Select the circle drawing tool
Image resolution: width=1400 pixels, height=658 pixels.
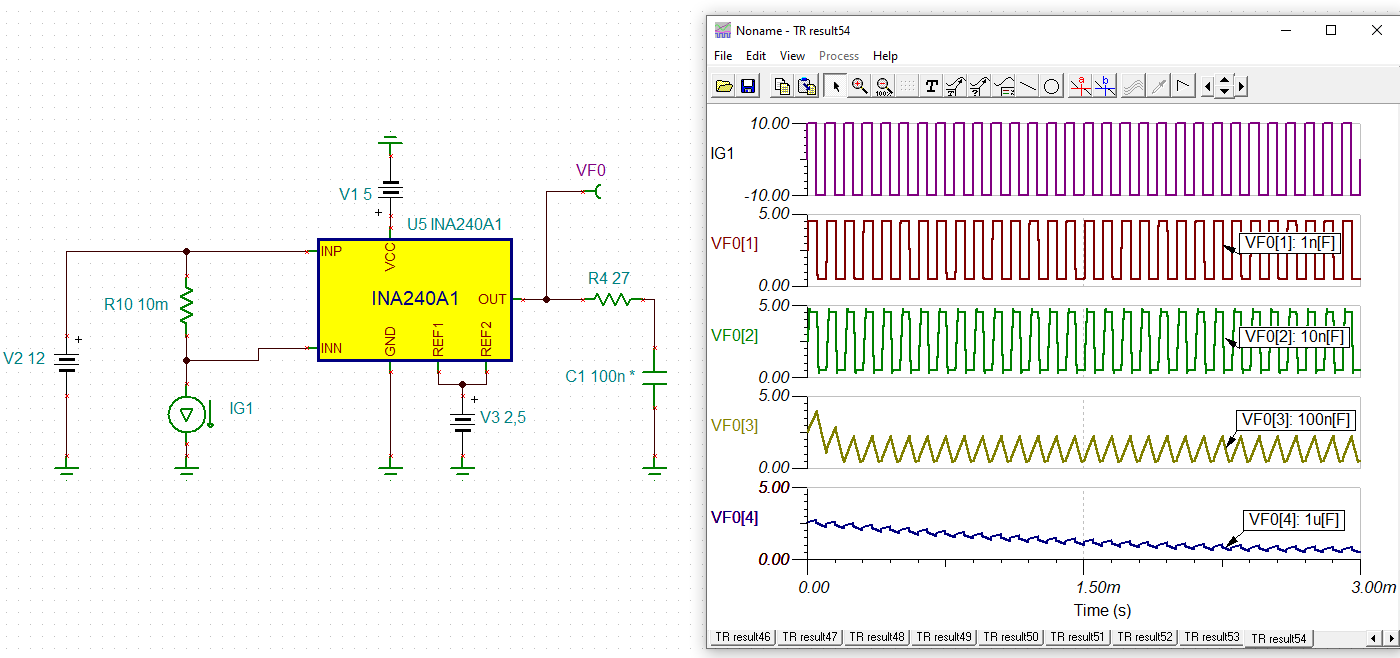pos(1051,86)
